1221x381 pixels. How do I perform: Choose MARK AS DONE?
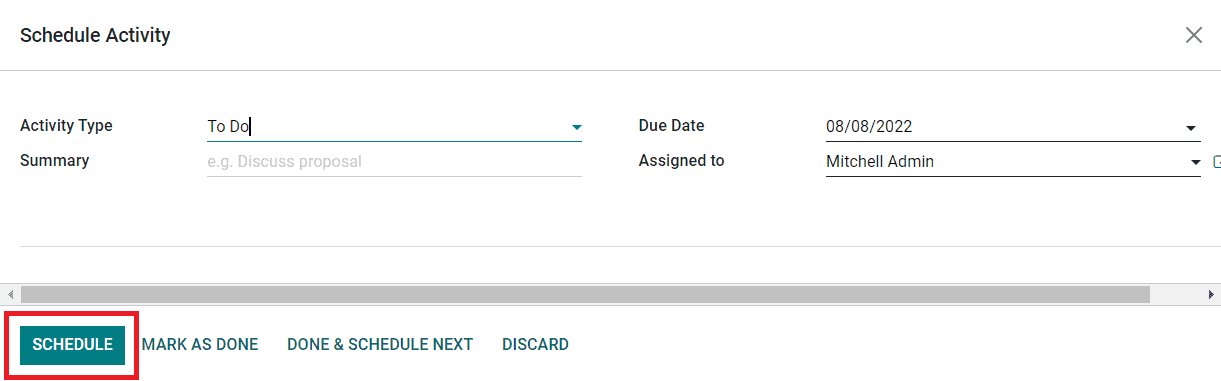pos(200,344)
